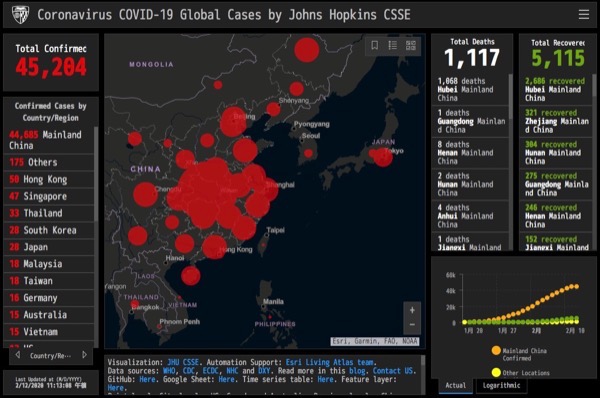This screenshot has width=600, height=398.
Task: Click the confirmed cases list scrollbar
Action: click(96, 174)
